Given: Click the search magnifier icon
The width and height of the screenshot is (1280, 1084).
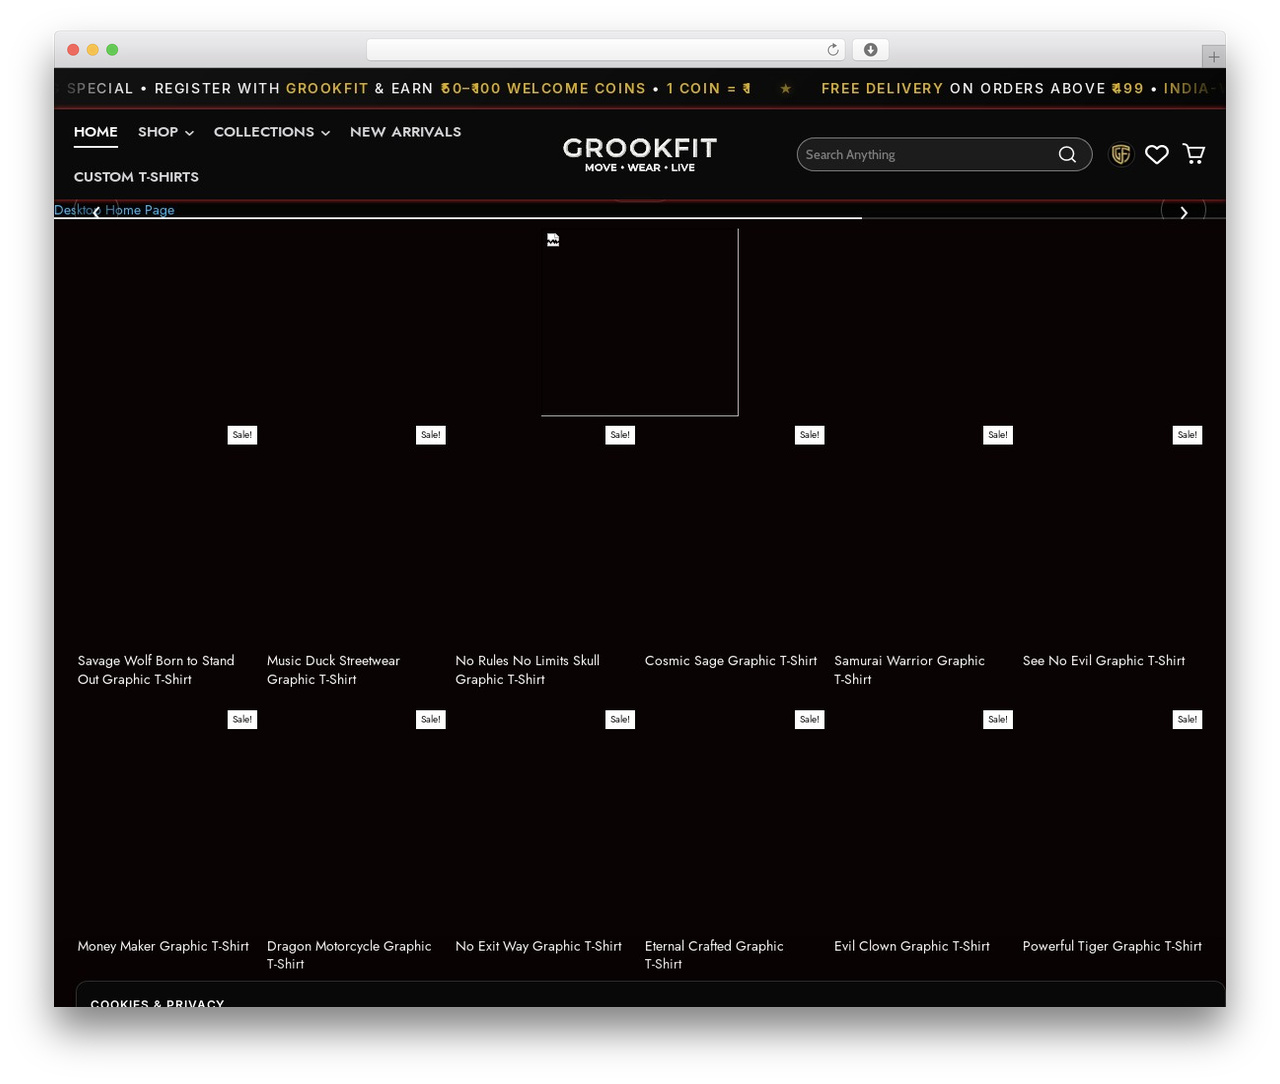Looking at the screenshot, I should (x=1067, y=154).
